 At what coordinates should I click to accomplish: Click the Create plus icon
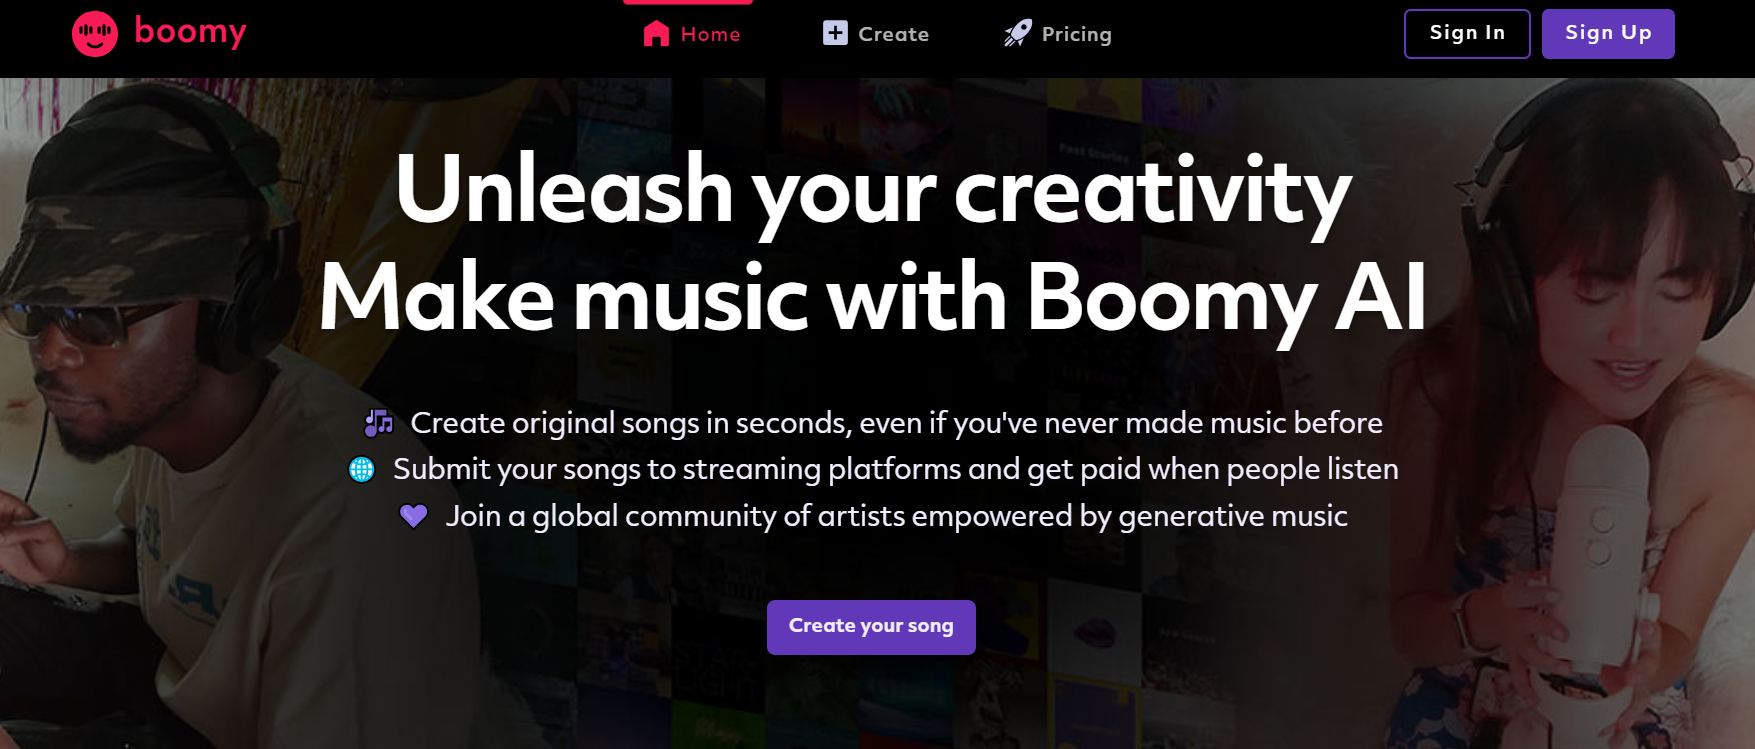click(x=835, y=33)
